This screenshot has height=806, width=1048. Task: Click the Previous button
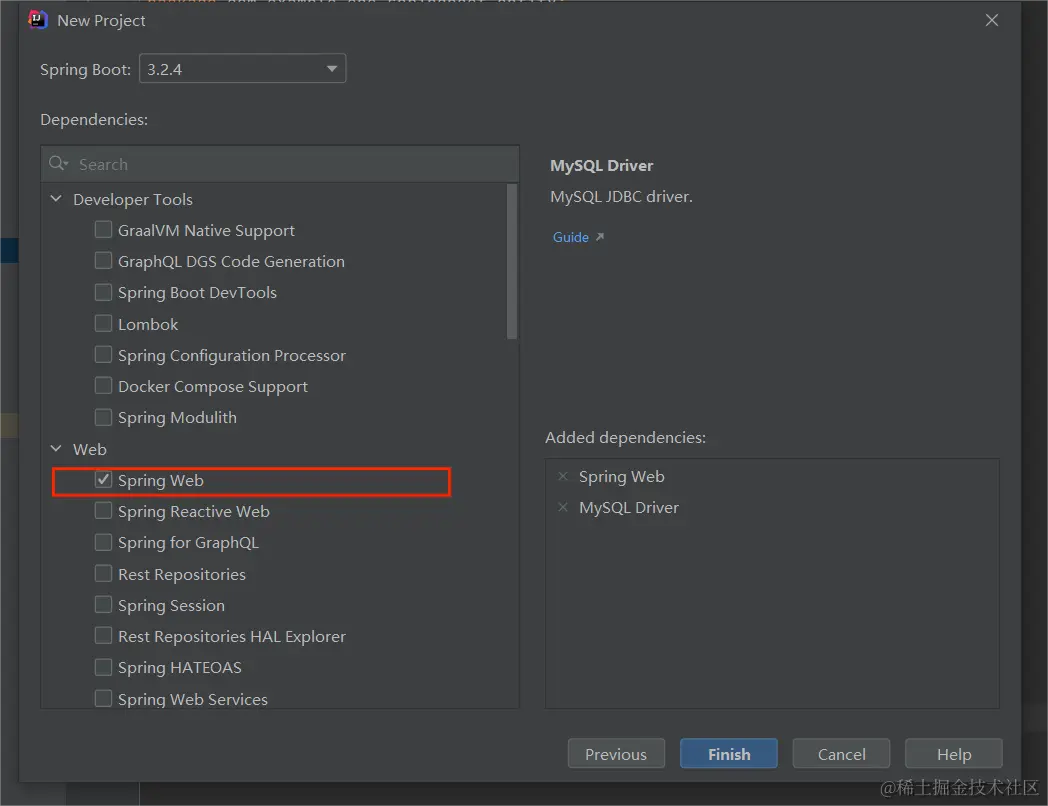point(616,754)
